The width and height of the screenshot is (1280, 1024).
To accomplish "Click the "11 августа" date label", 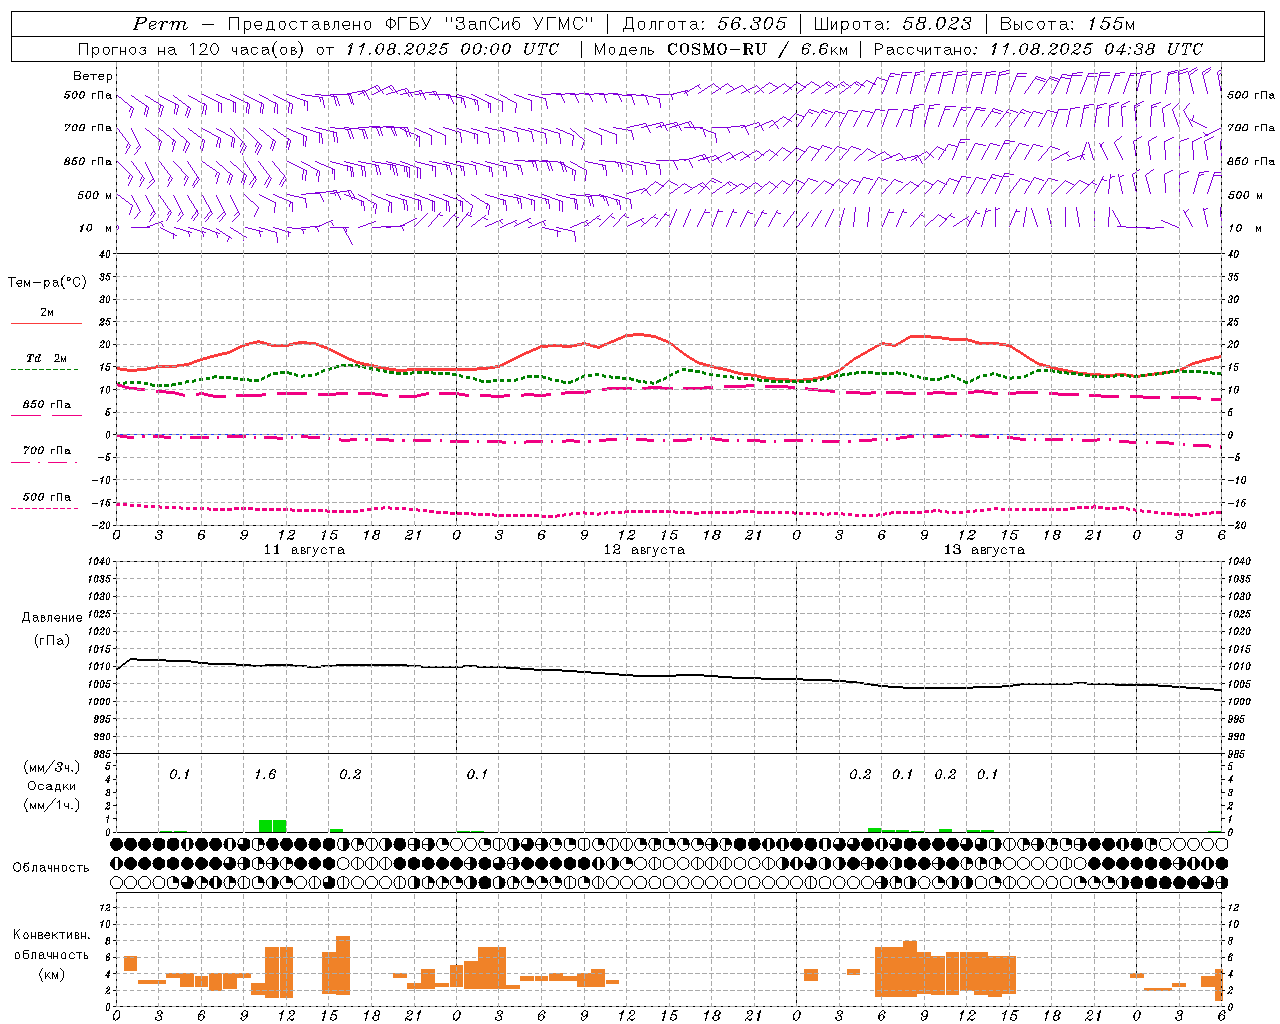I will 304,550.
